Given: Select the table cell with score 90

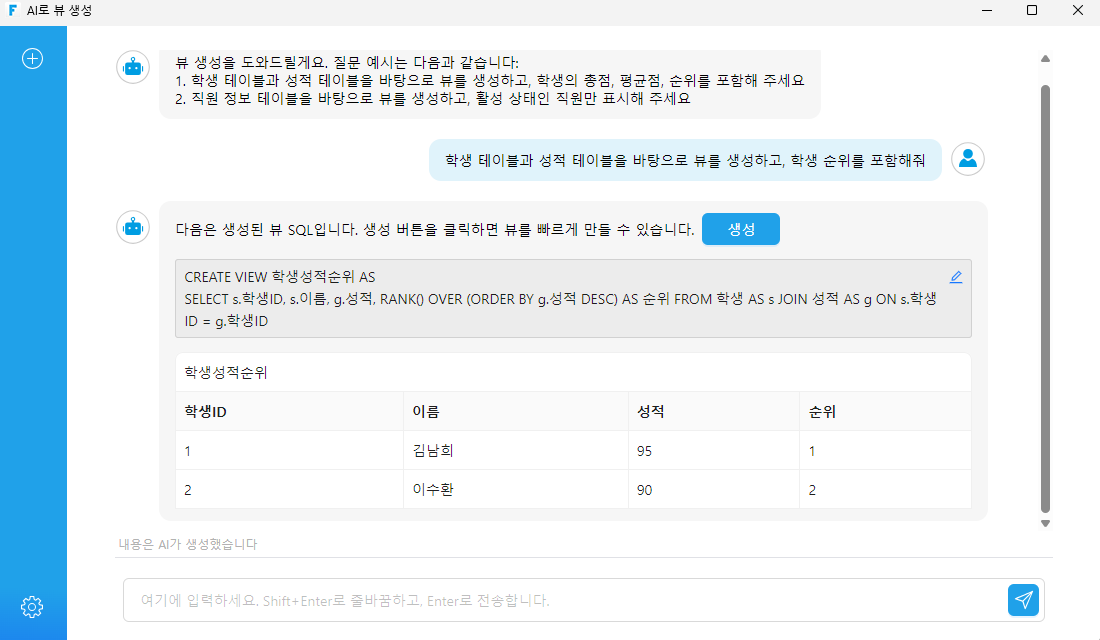Looking at the screenshot, I should 713,490.
